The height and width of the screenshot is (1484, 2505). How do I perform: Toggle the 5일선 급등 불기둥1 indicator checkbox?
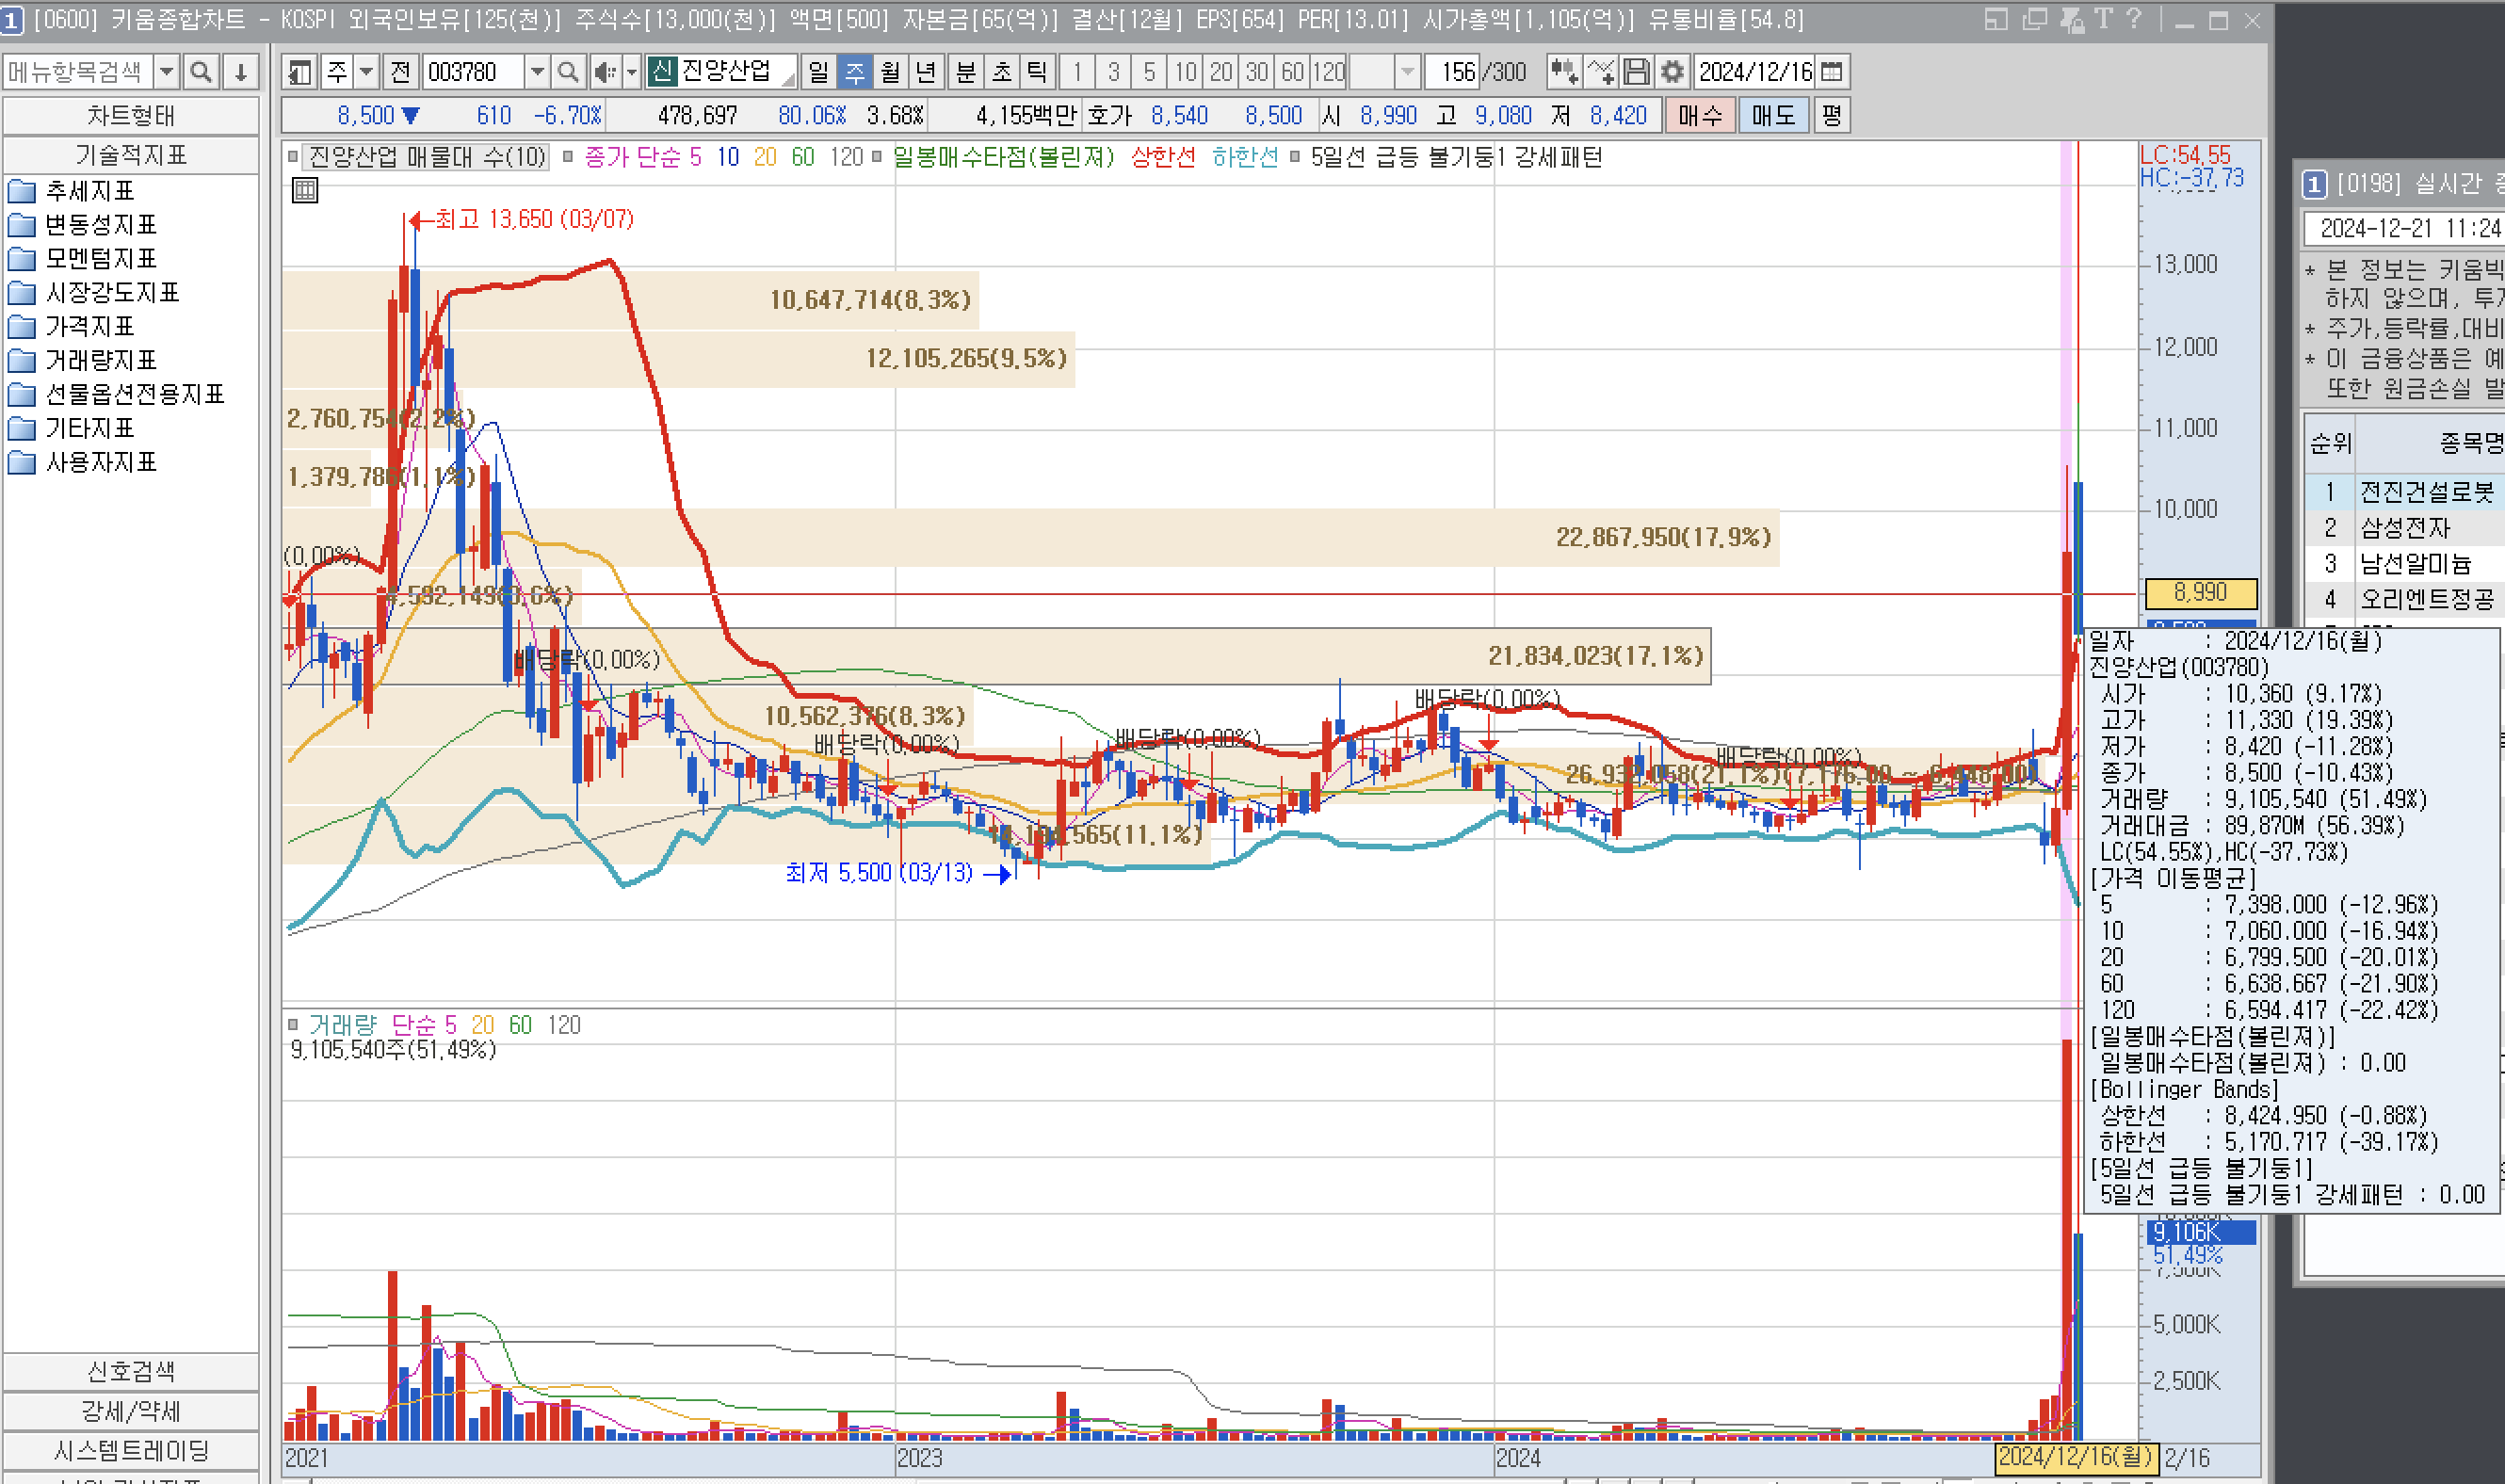click(1295, 157)
